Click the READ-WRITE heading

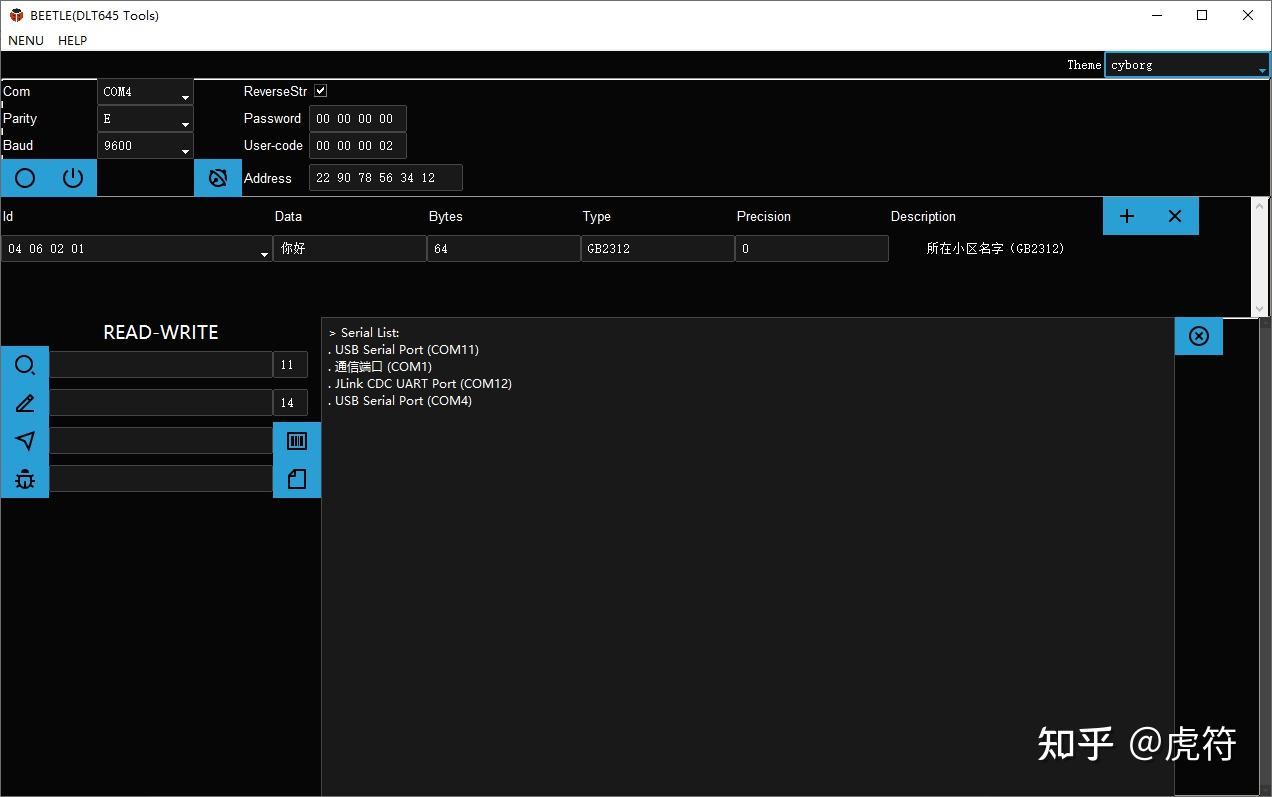click(161, 332)
